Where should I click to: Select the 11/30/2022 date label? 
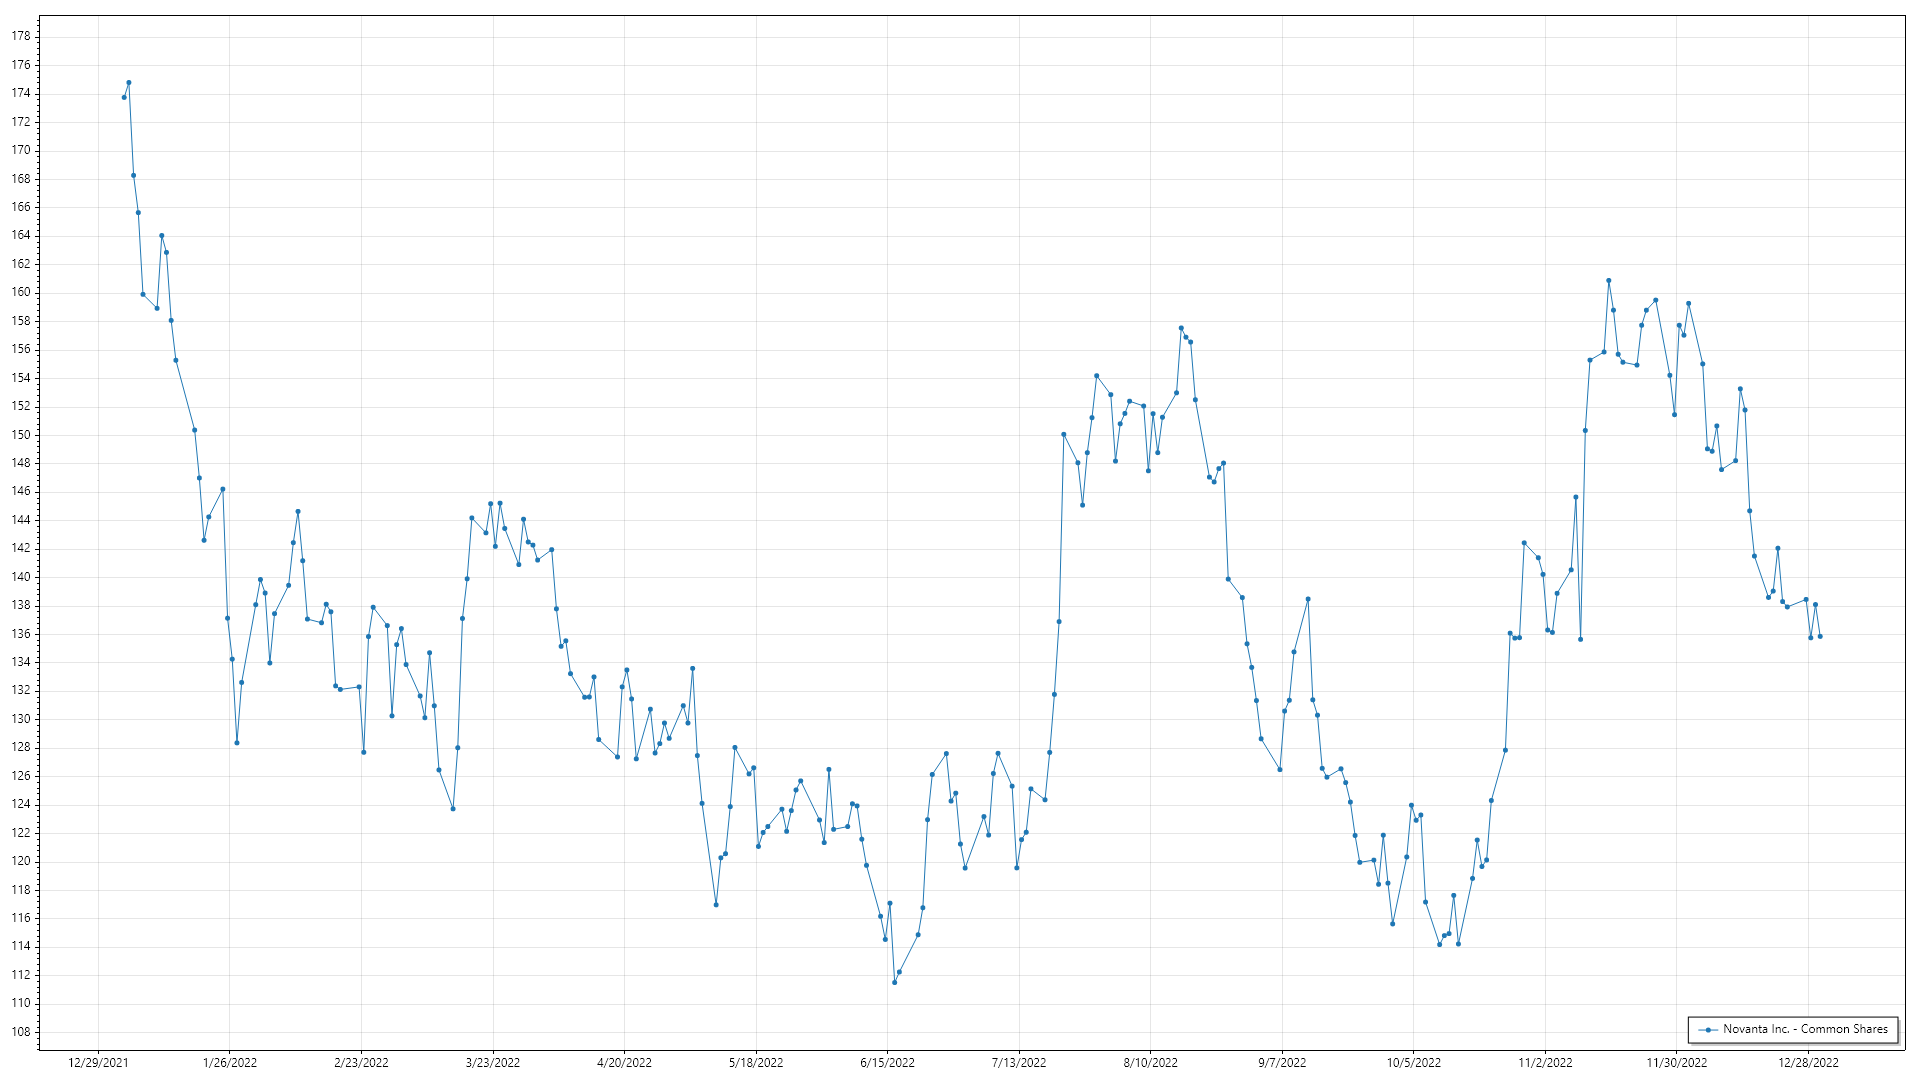pos(1677,1063)
